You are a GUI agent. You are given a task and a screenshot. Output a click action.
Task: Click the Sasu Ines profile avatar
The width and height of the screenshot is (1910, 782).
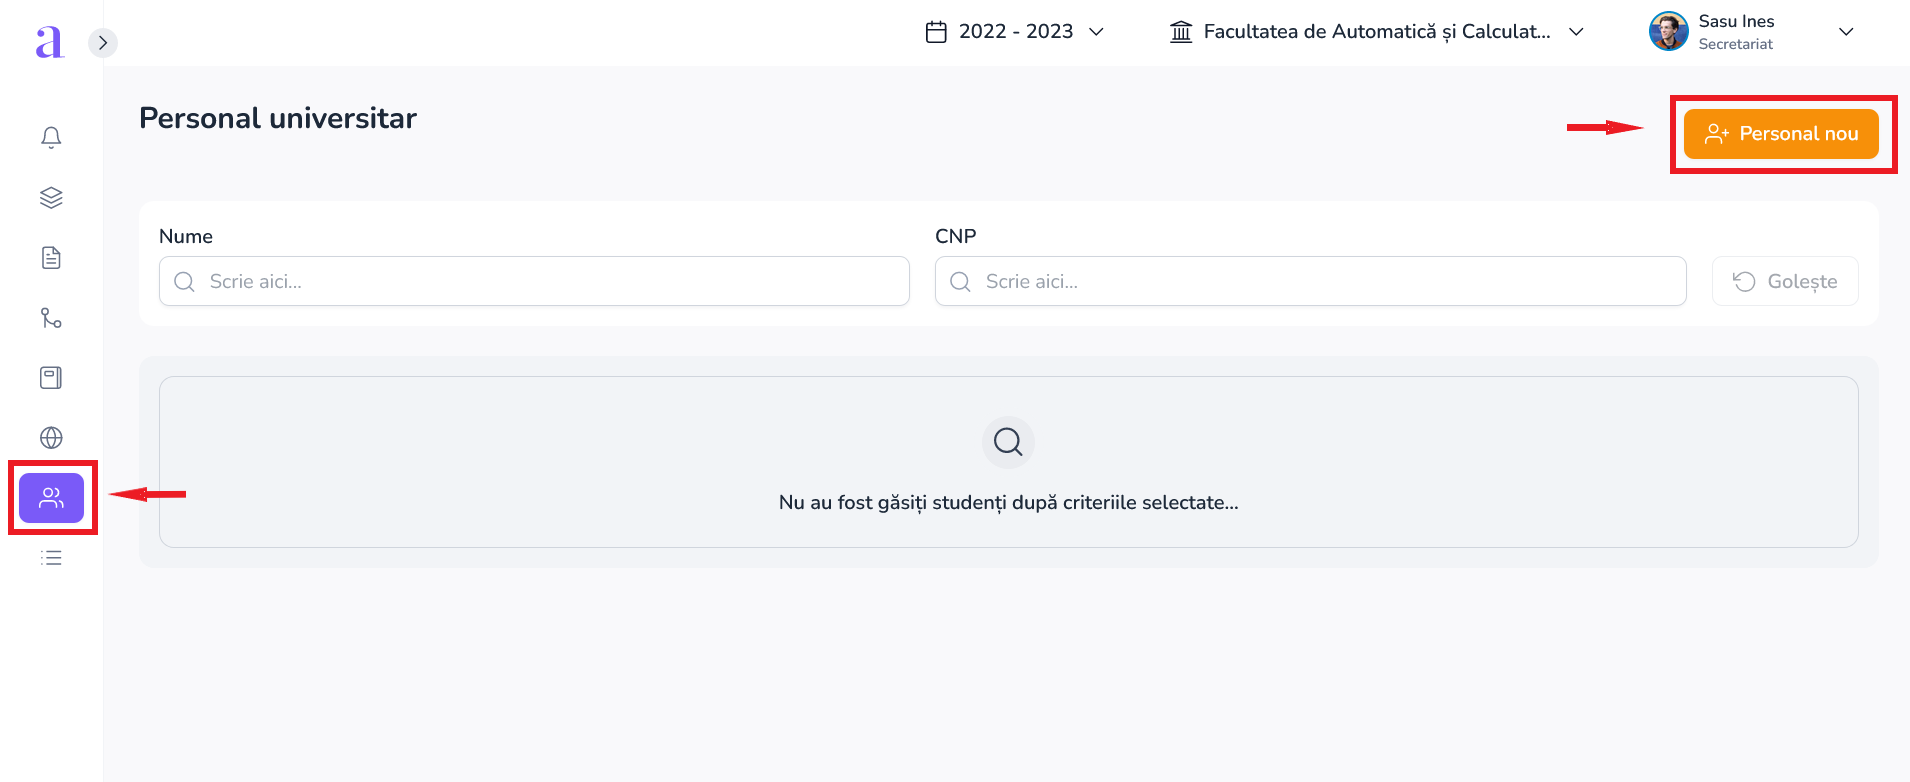tap(1668, 32)
